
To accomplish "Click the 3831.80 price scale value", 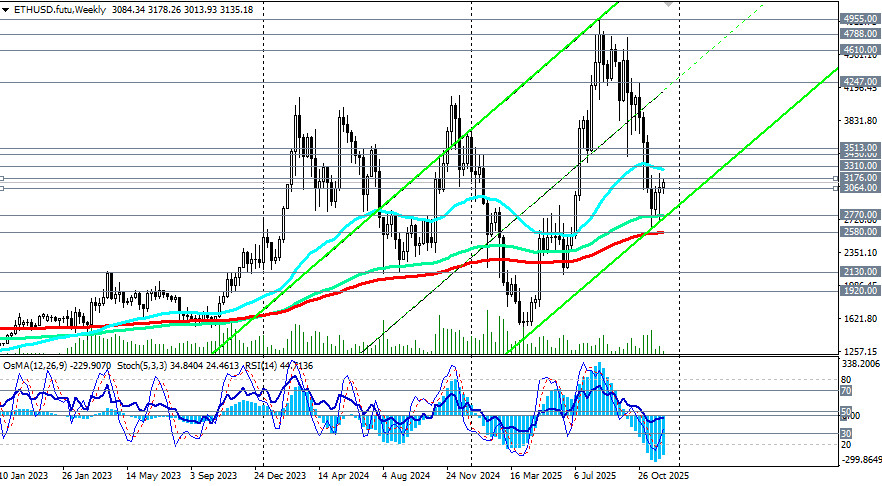I will coord(860,120).
